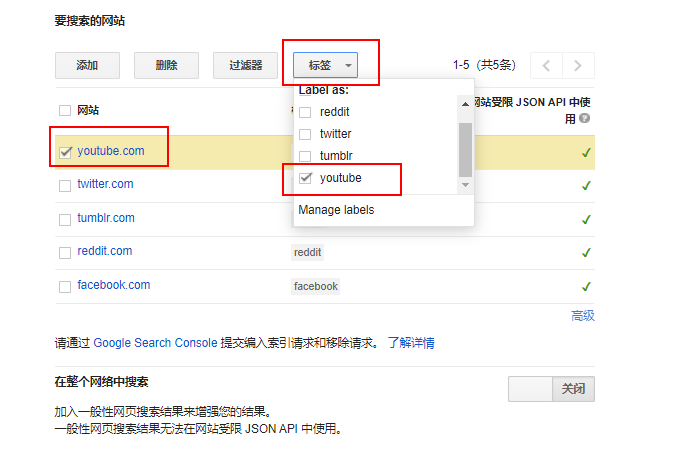Open the 过滤器 (Filter) button
This screenshot has width=698, height=453.
coord(245,65)
